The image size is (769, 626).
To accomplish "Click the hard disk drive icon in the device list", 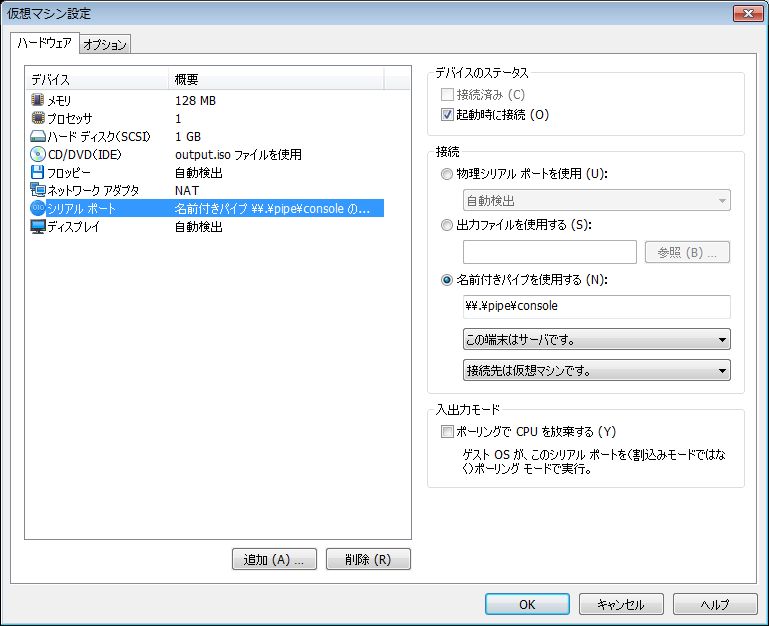I will [37, 136].
